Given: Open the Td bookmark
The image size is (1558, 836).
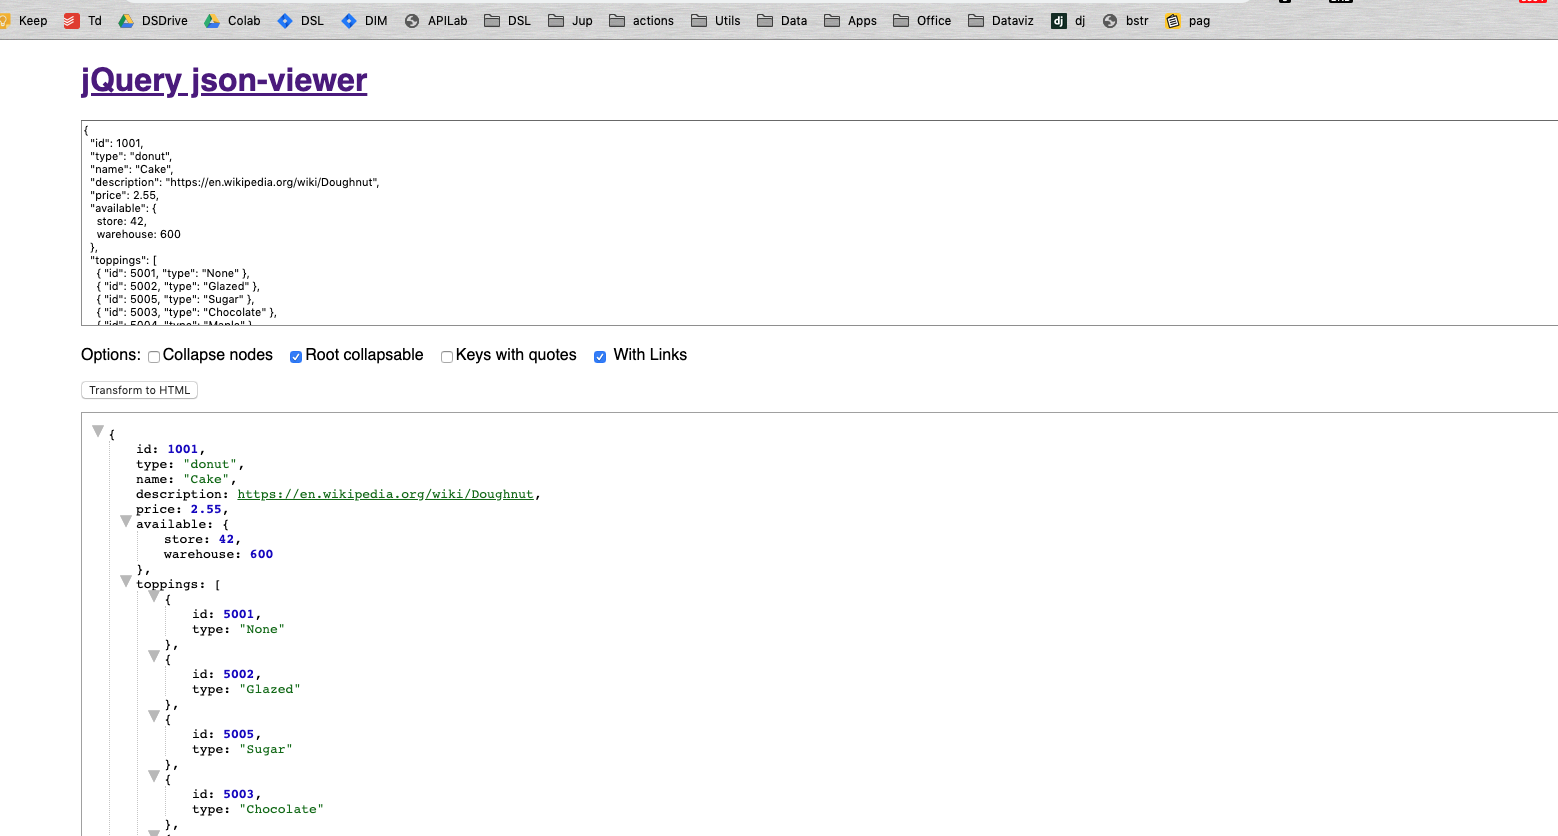Looking at the screenshot, I should click(x=83, y=20).
